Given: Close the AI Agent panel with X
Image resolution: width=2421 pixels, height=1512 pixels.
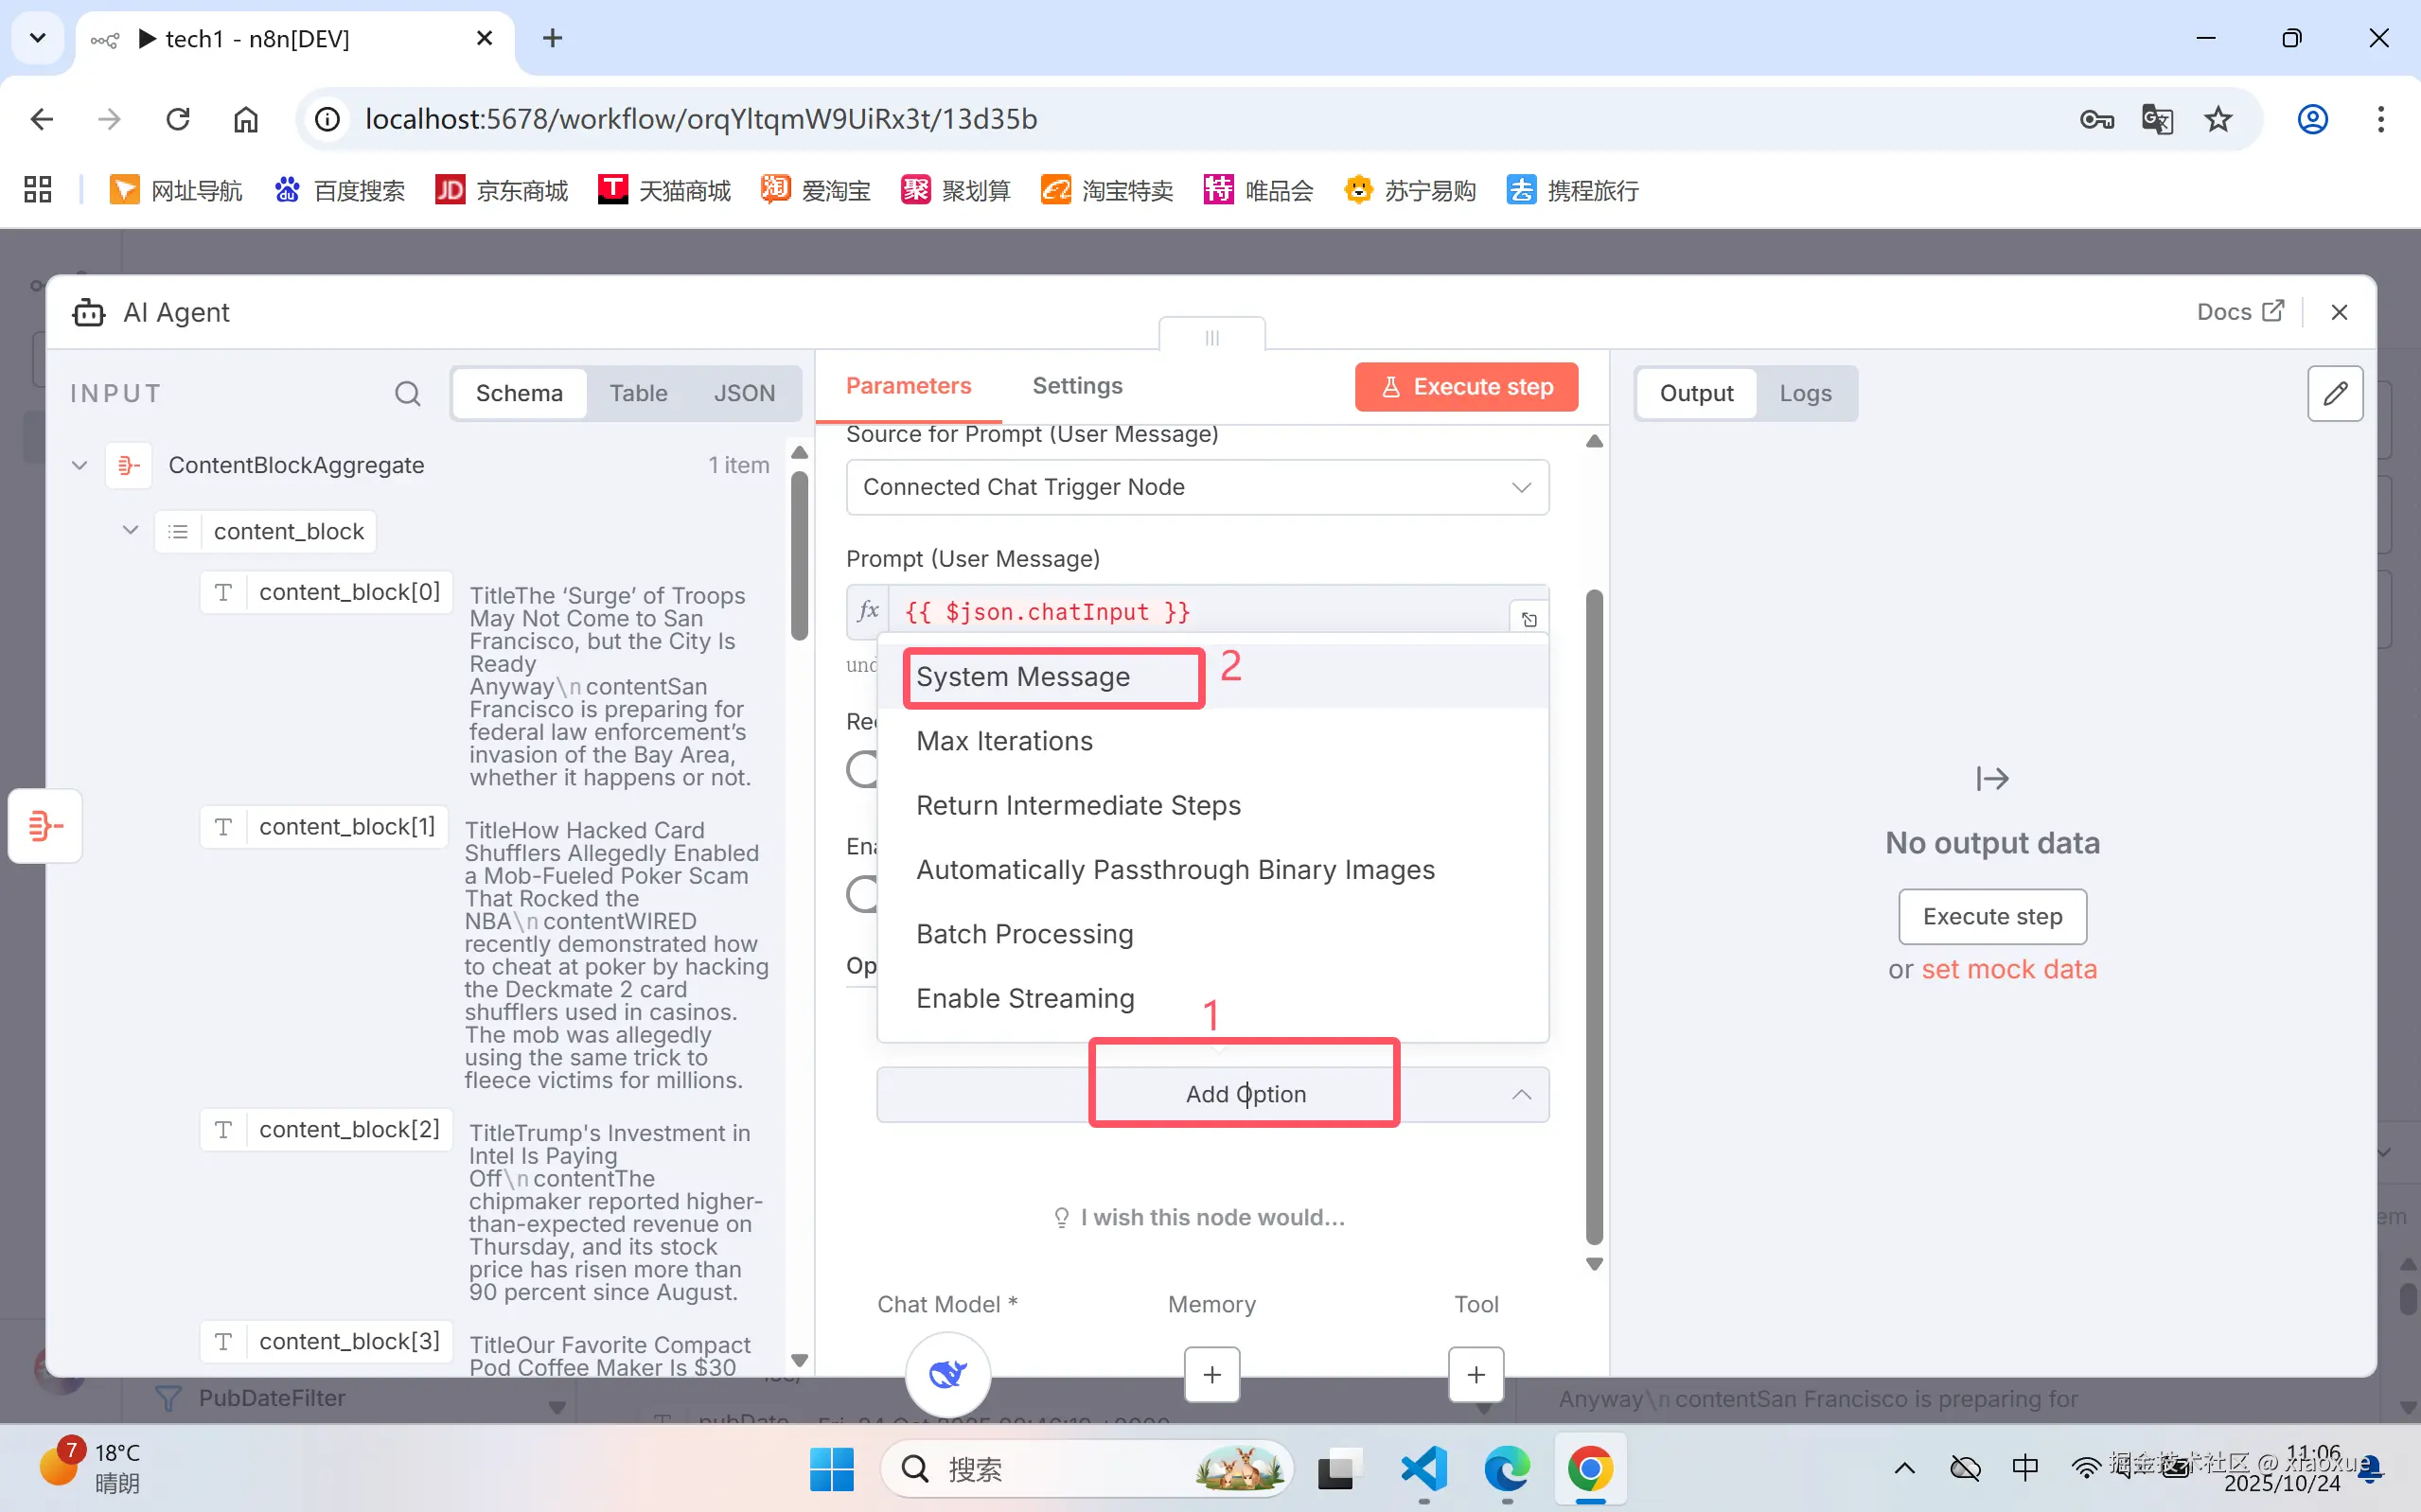Looking at the screenshot, I should (2339, 312).
